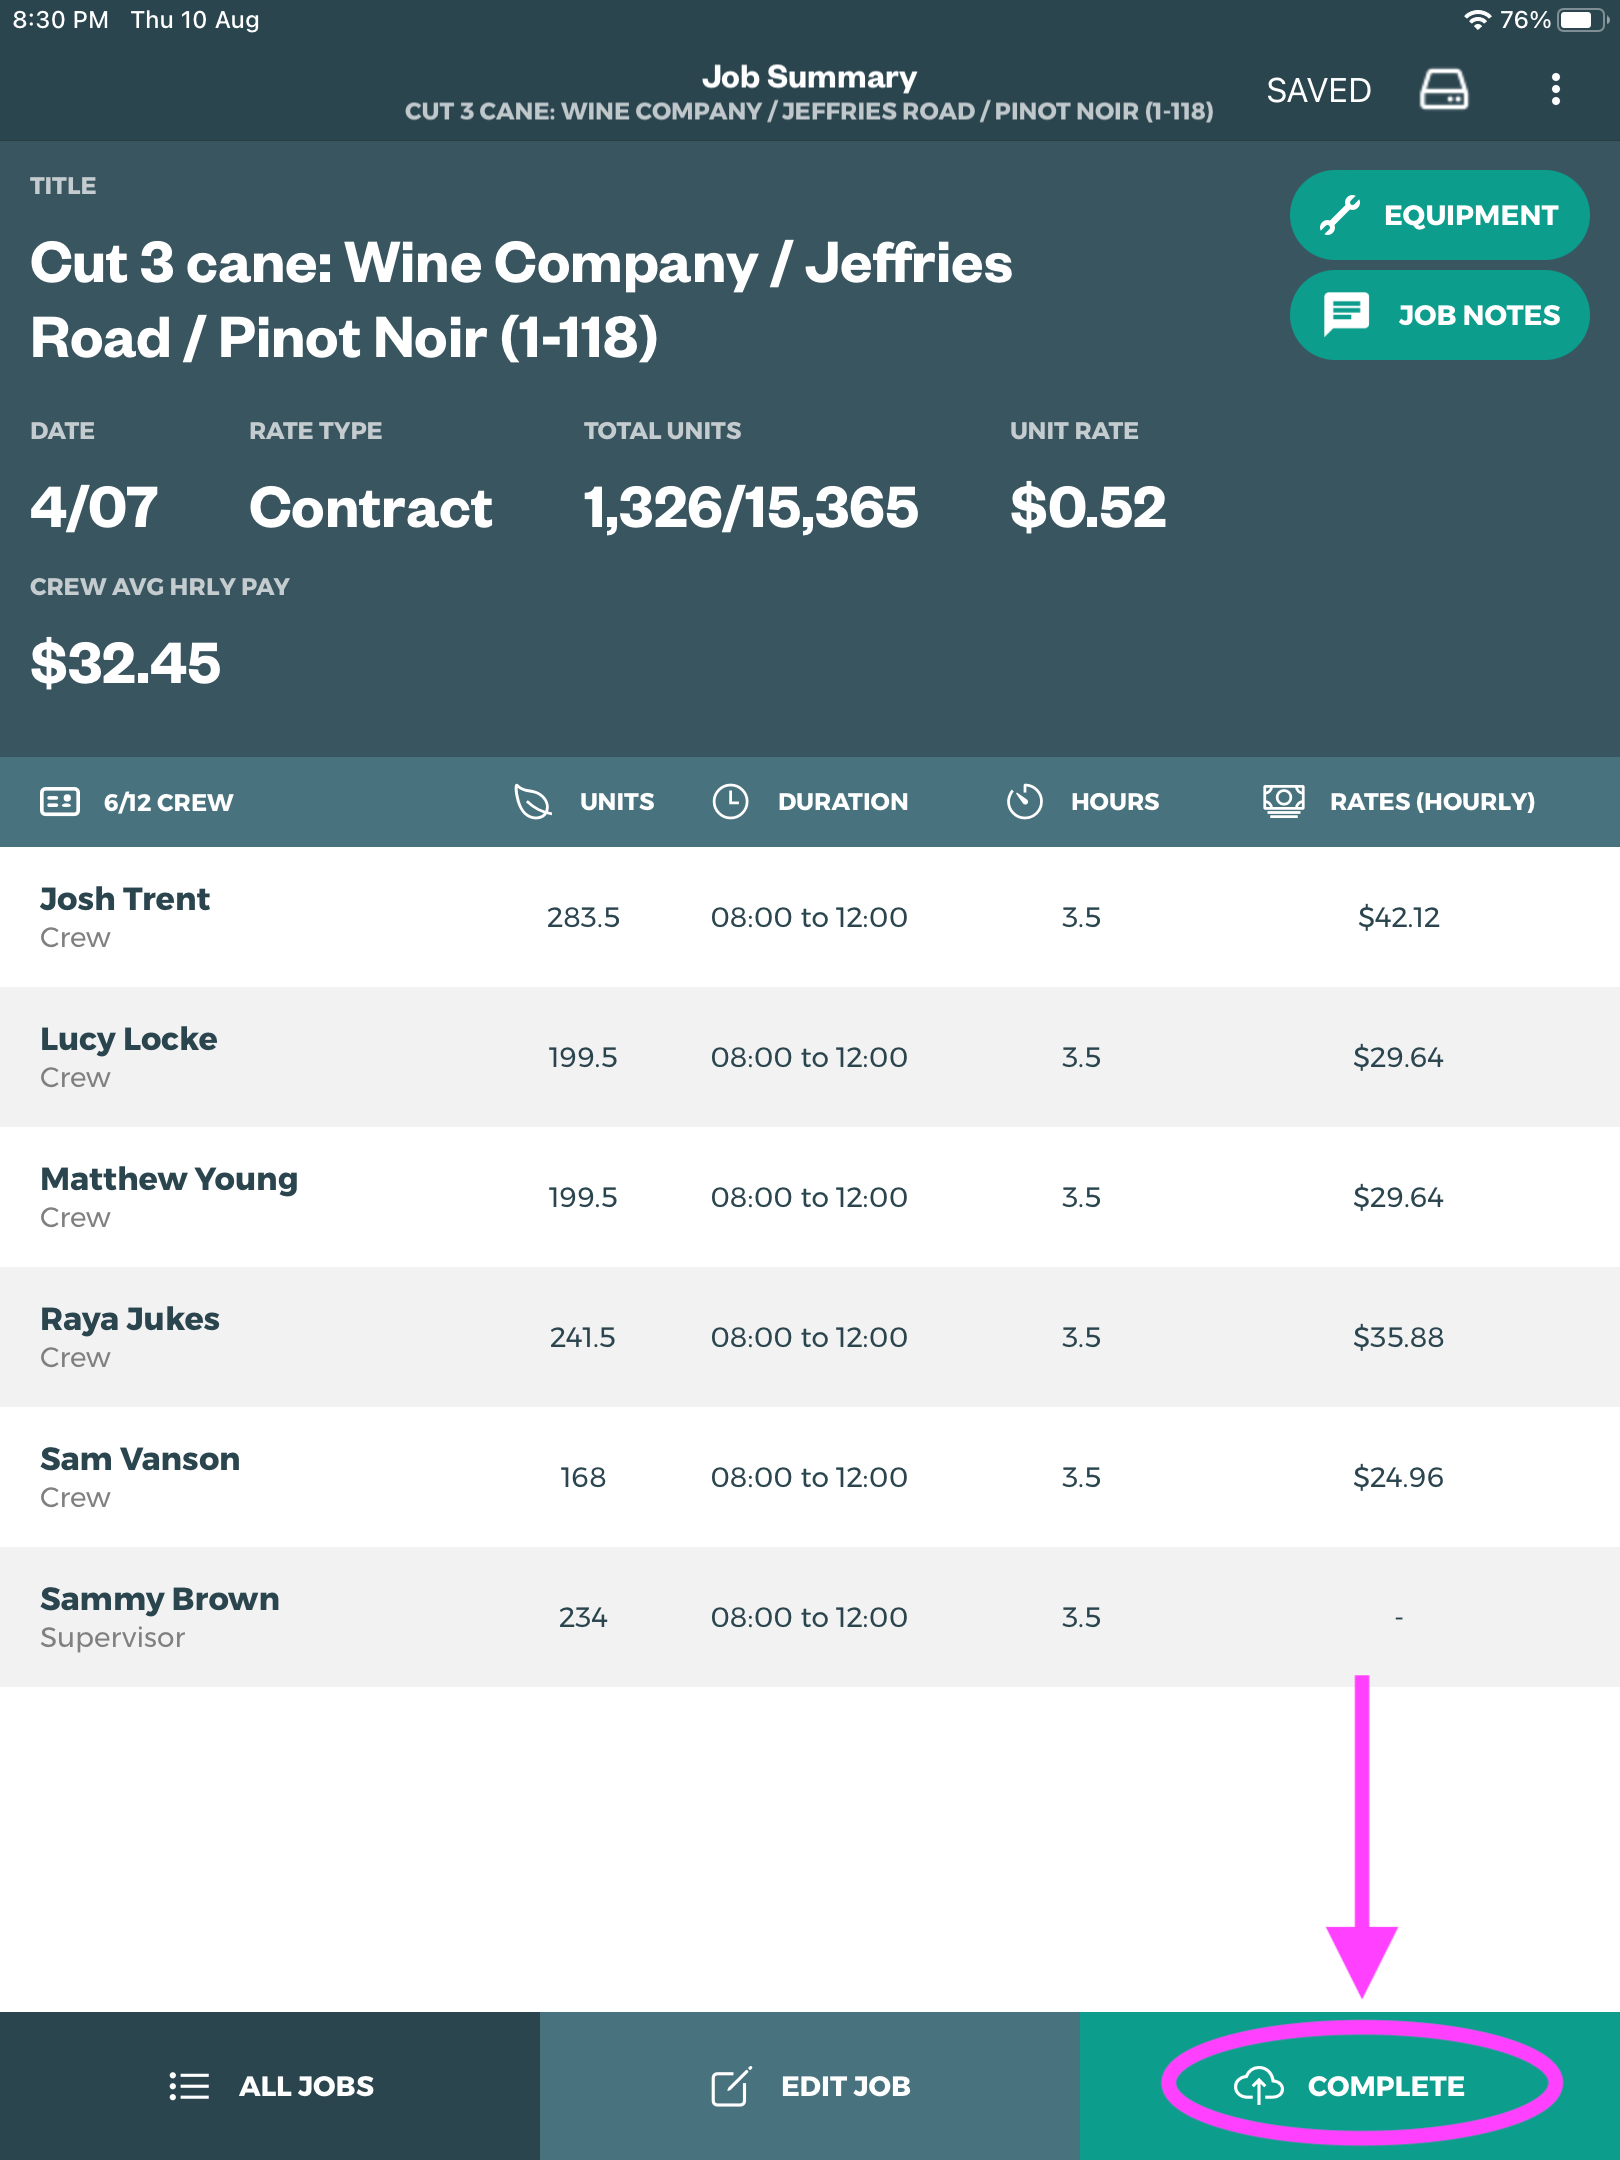The width and height of the screenshot is (1620, 2160).
Task: Tap the storage drive icon in header
Action: click(1443, 90)
